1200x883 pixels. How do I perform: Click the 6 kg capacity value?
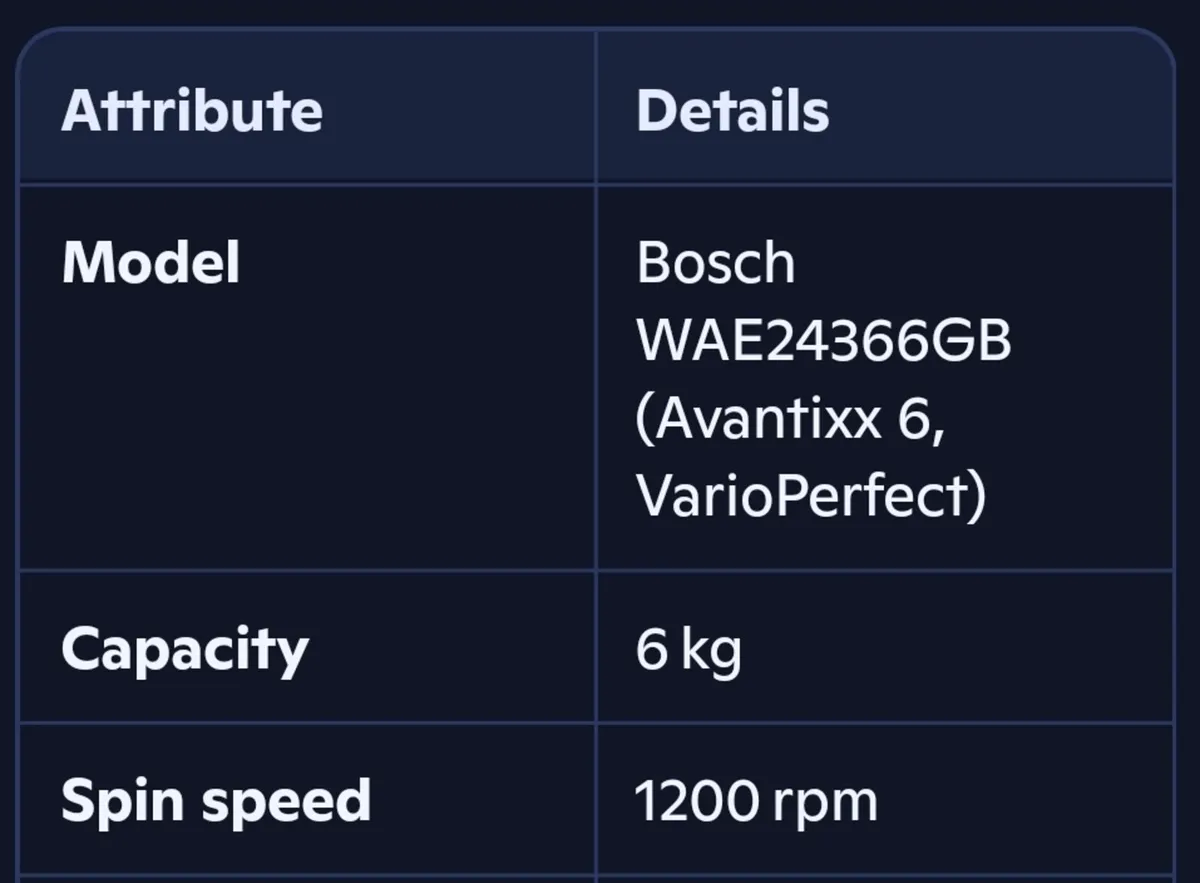(x=688, y=650)
